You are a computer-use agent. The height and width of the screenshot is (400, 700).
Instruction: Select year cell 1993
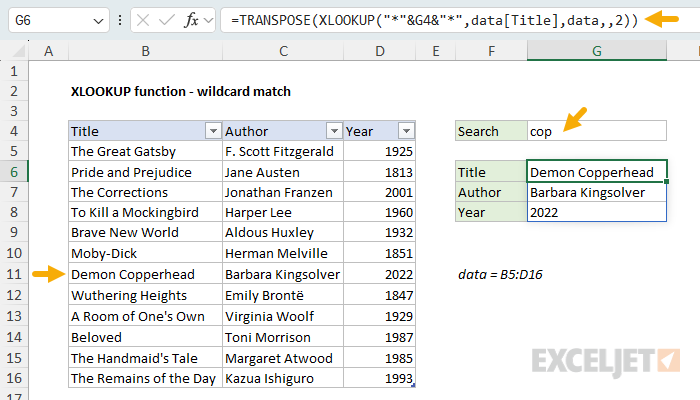click(379, 378)
